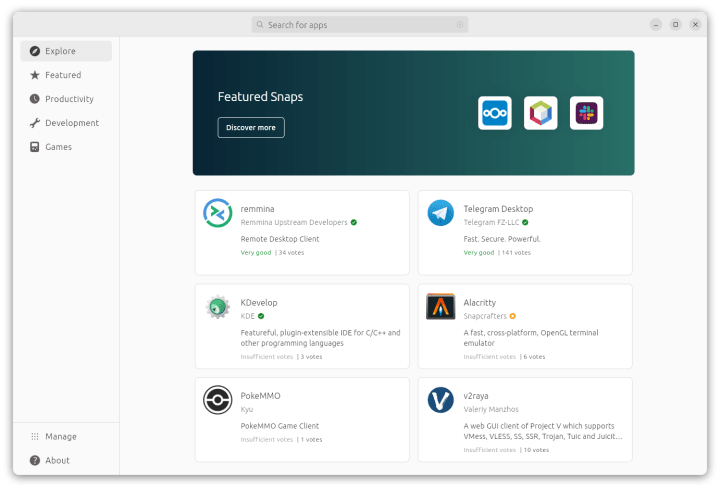720x490 pixels.
Task: Open the Slack snap icon in banner
Action: click(x=586, y=113)
